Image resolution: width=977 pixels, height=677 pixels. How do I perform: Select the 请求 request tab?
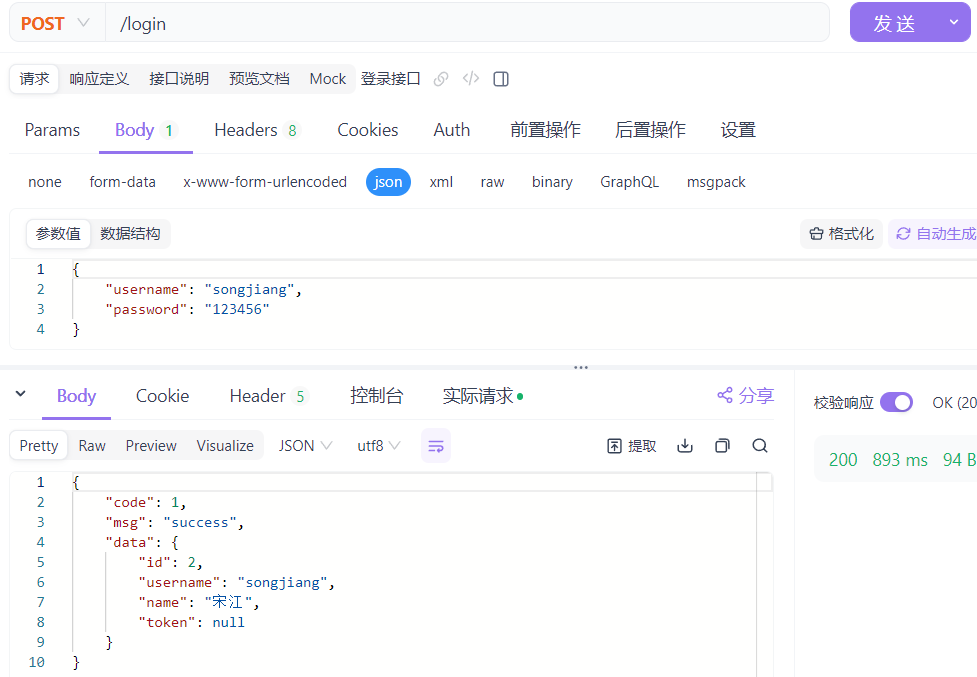point(34,79)
